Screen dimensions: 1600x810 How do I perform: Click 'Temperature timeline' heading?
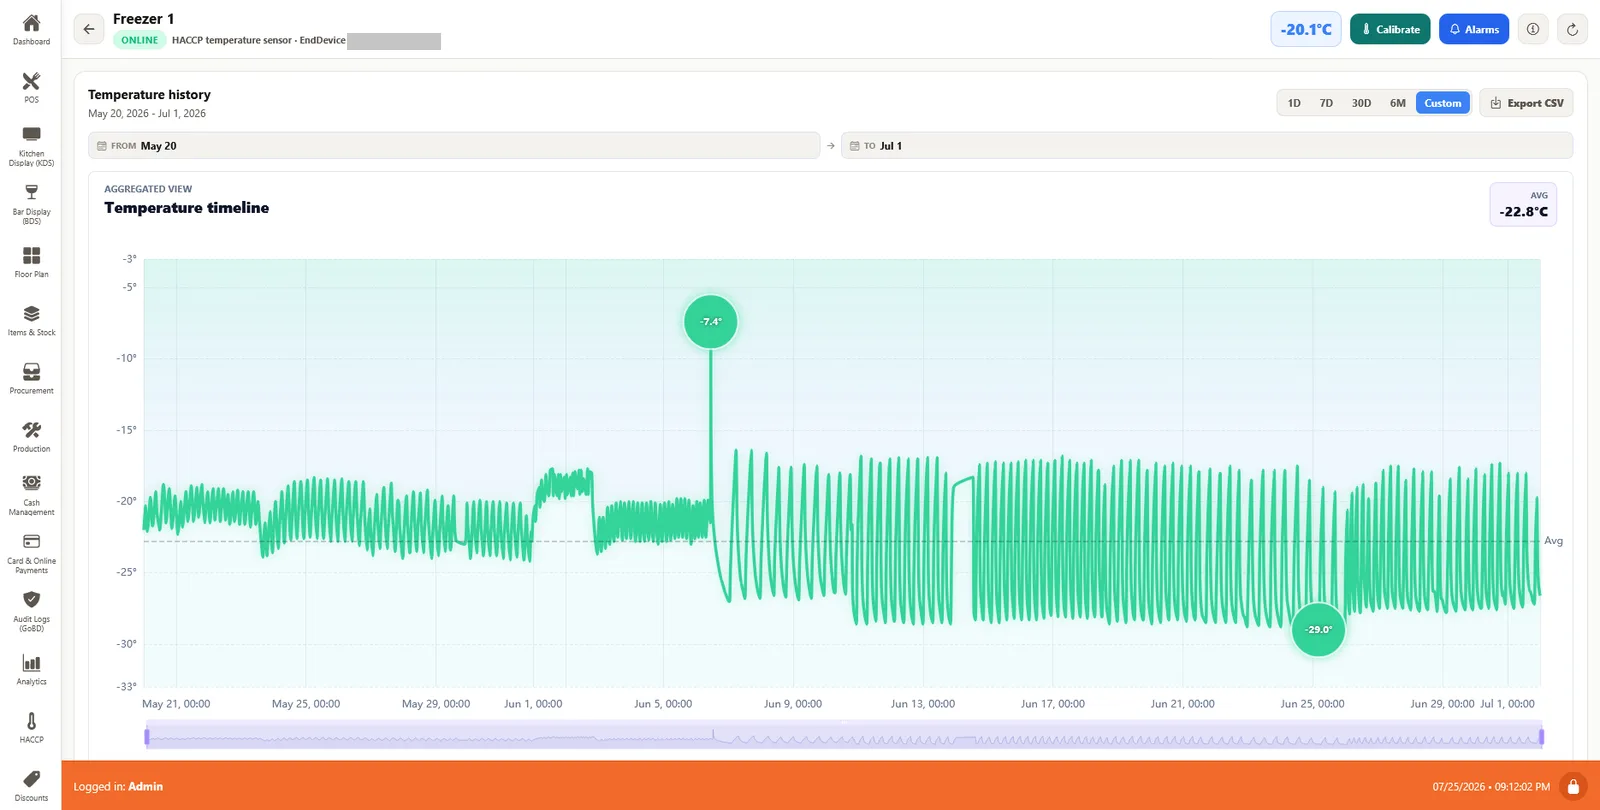point(186,208)
